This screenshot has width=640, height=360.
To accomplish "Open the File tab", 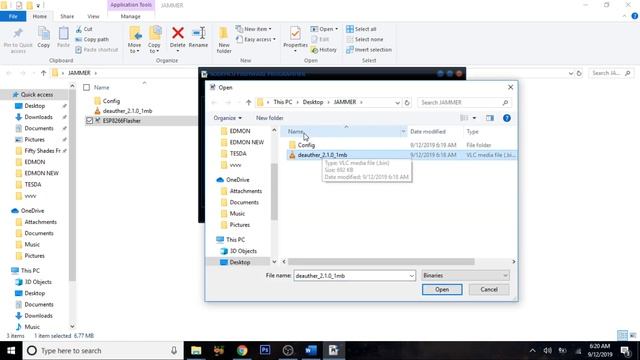I will pyautogui.click(x=13, y=16).
